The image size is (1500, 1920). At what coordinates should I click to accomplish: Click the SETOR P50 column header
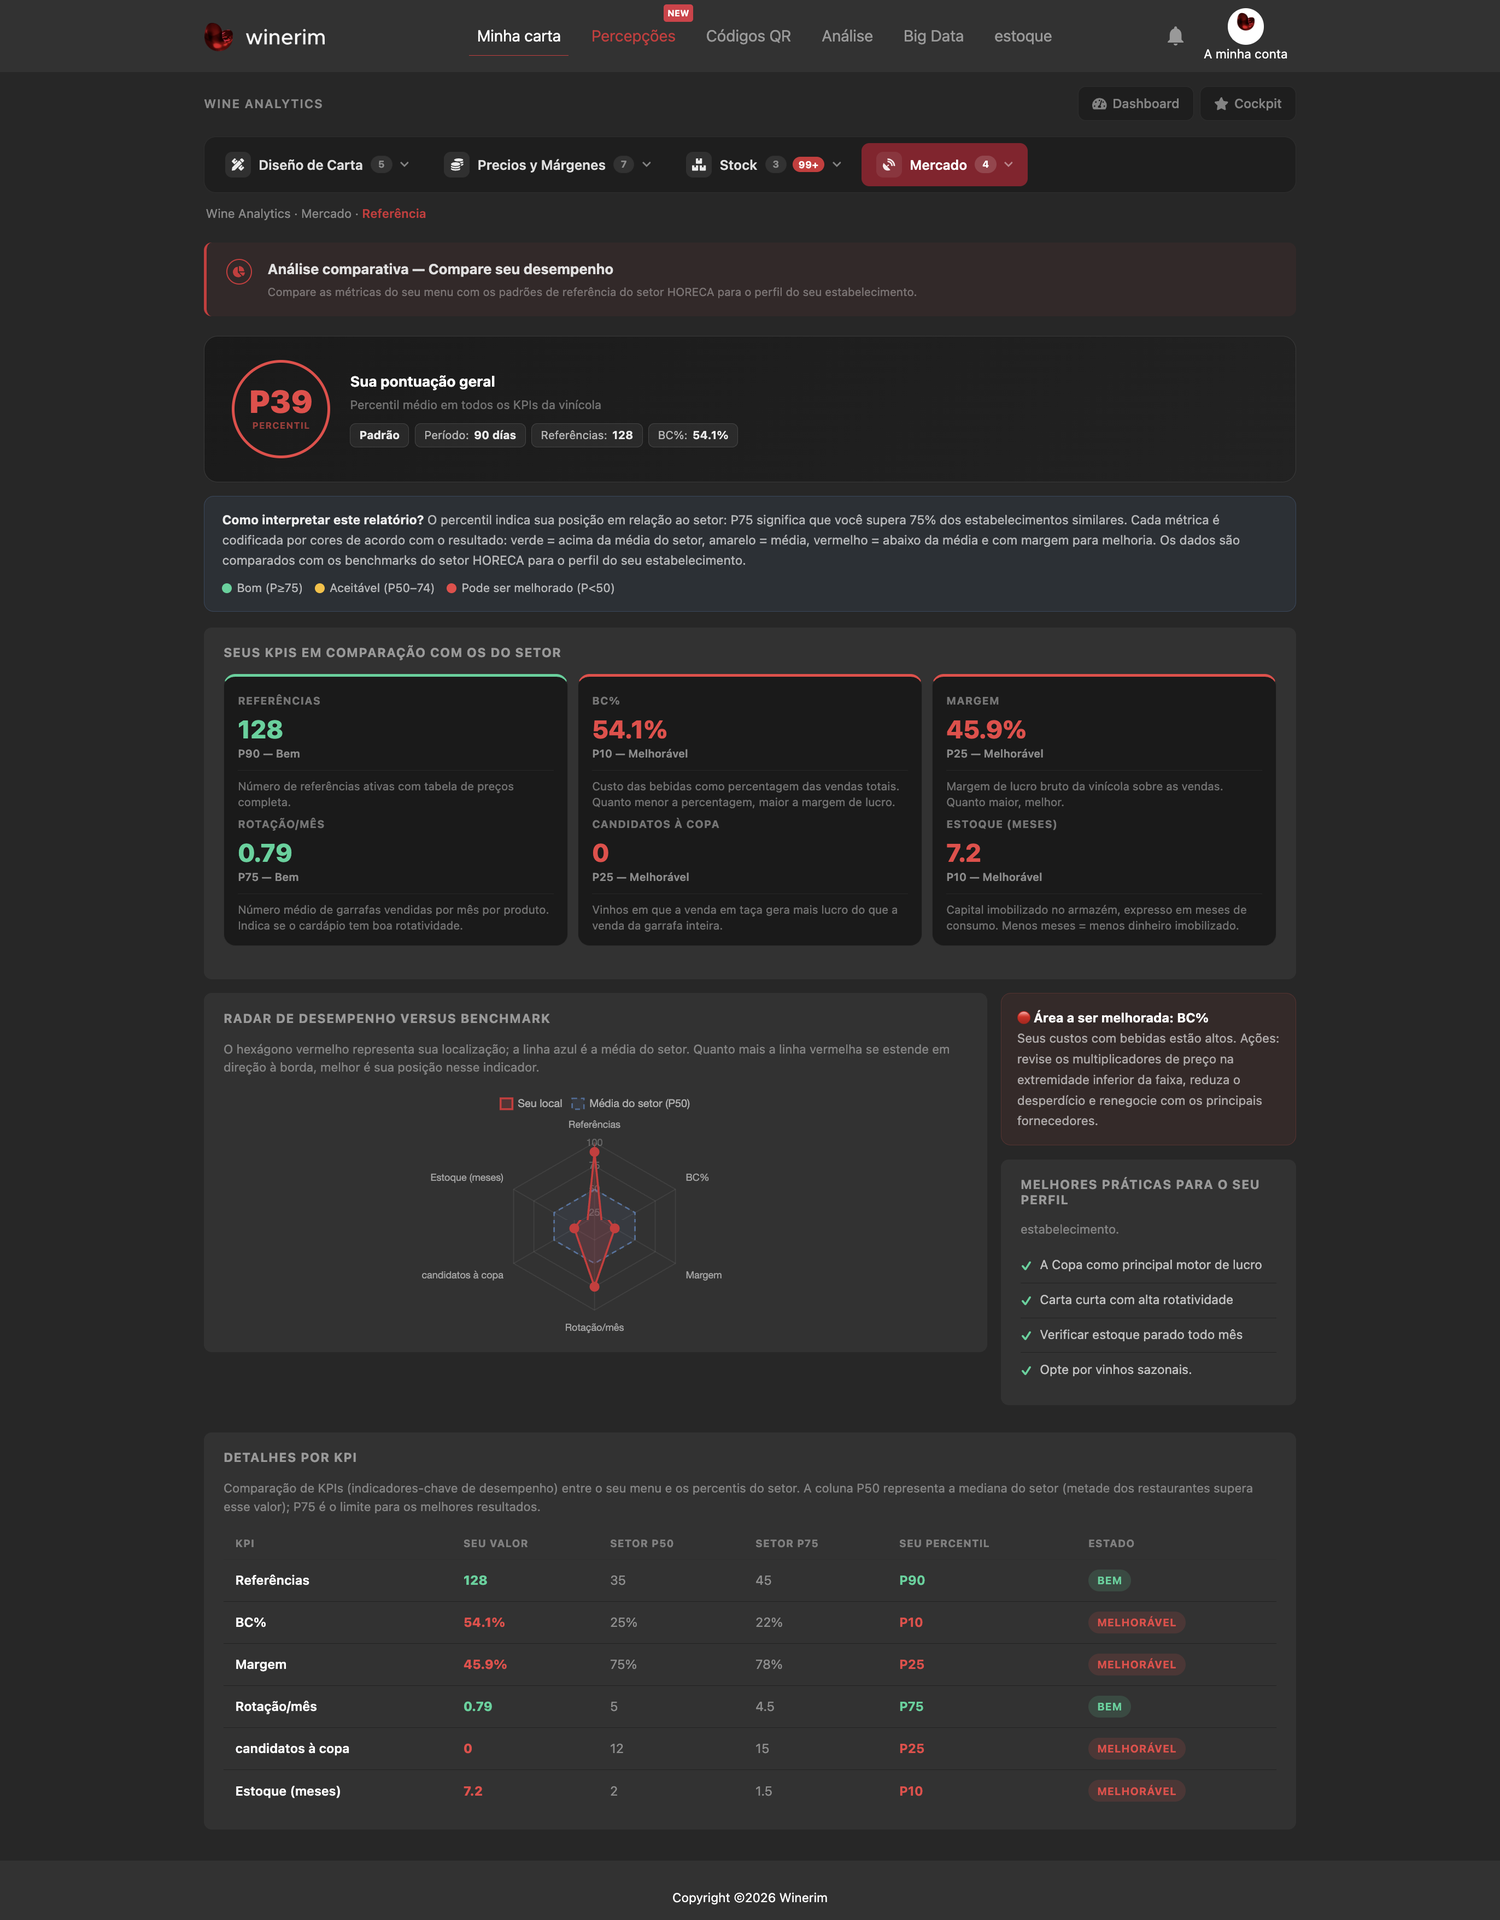tap(642, 1544)
